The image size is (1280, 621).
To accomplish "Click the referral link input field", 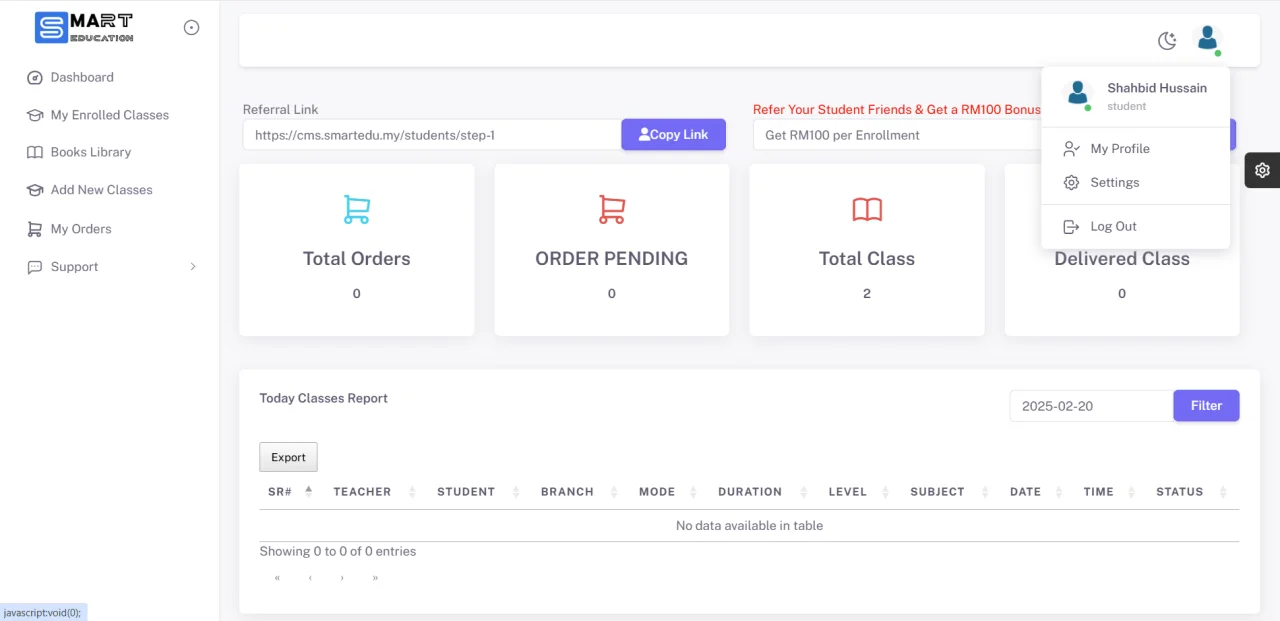I will point(432,135).
